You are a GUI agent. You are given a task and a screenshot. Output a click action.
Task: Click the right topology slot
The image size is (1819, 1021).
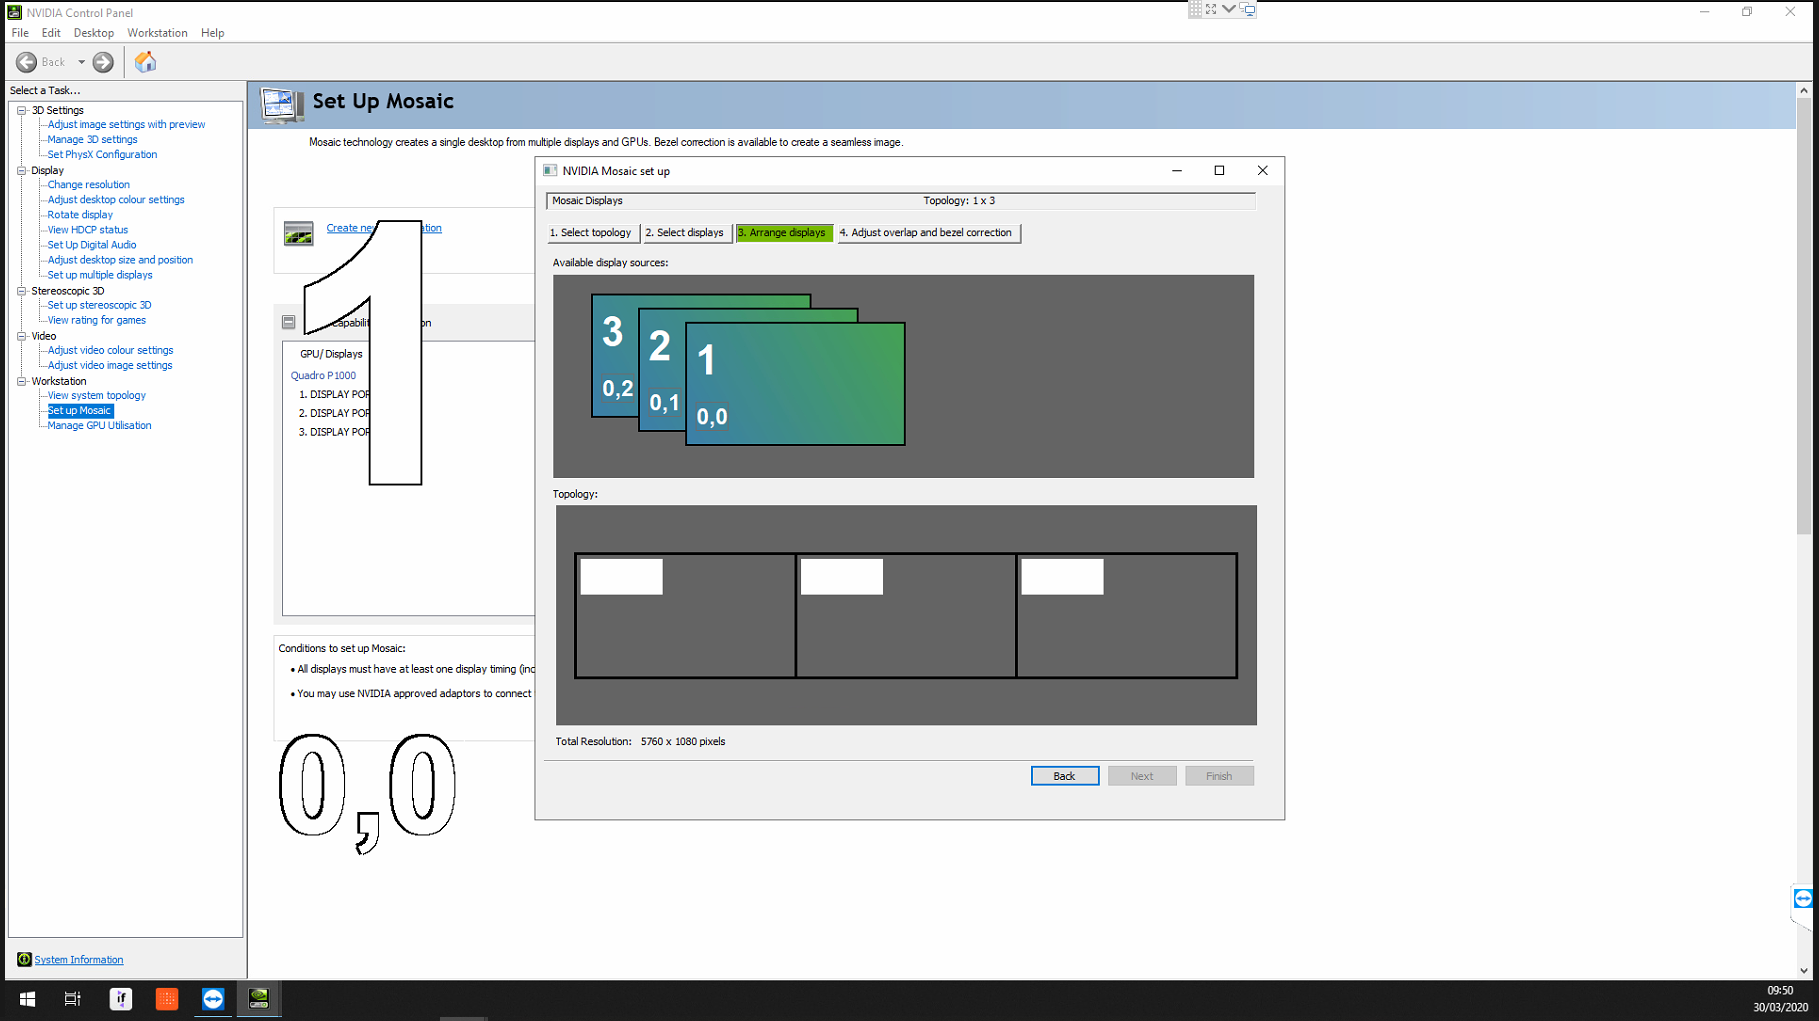point(1127,616)
